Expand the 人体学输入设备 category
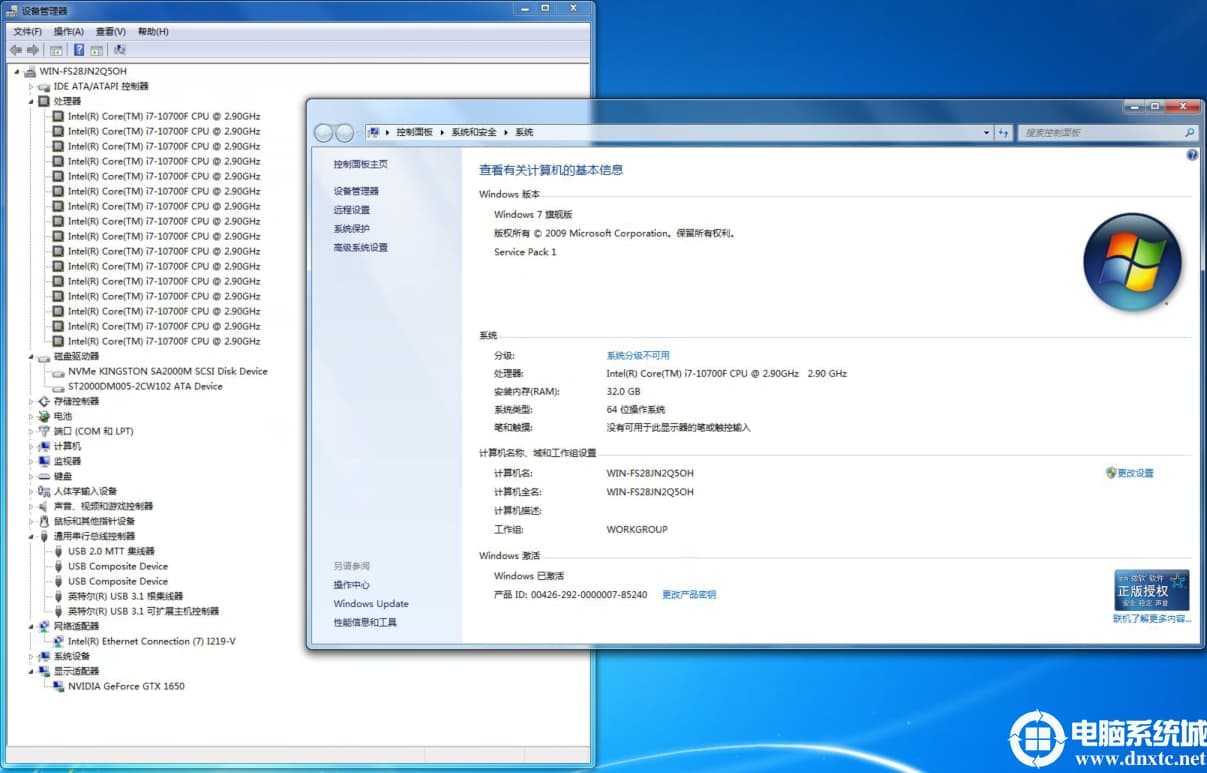This screenshot has width=1207, height=773. (31, 491)
